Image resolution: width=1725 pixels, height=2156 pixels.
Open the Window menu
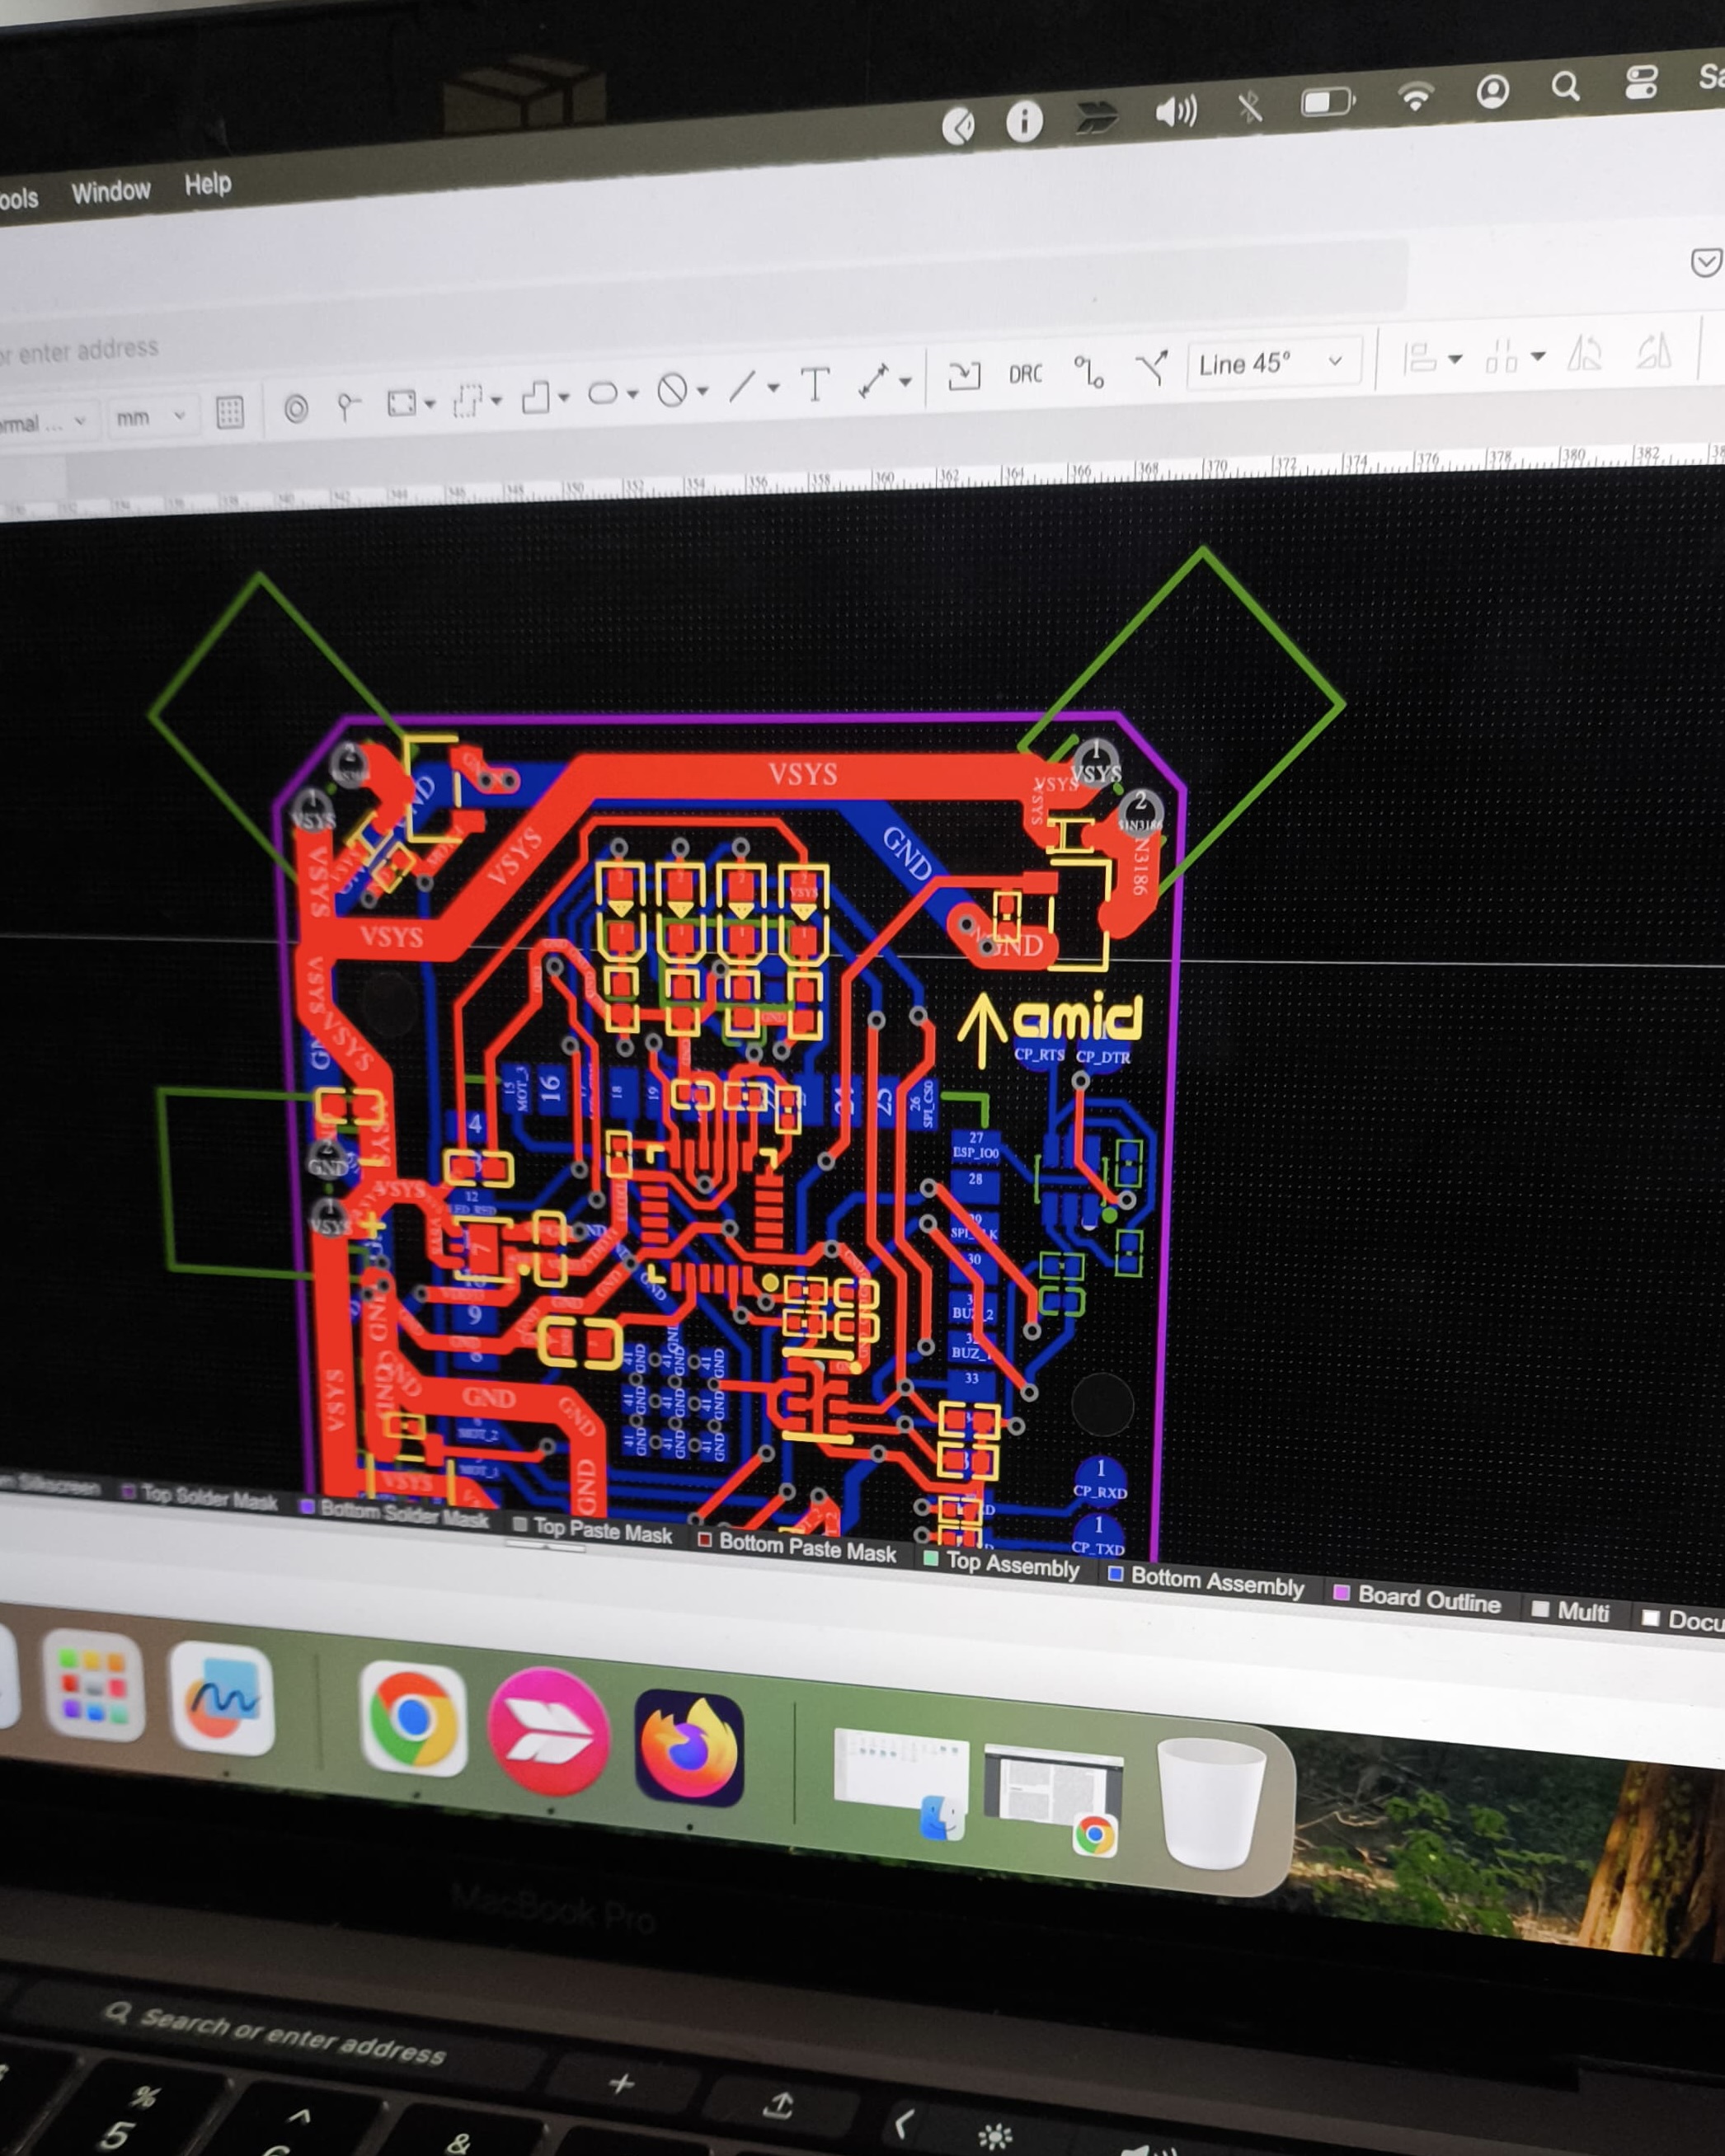click(110, 191)
